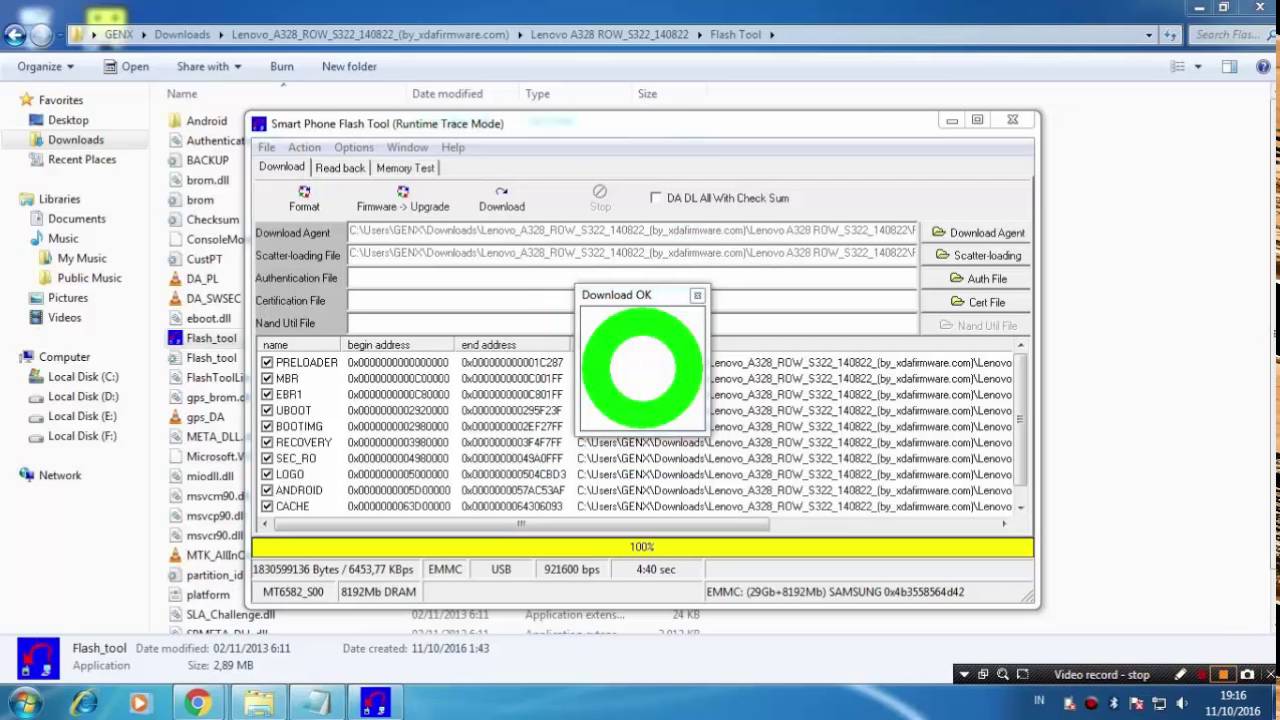Open the Share with dropdown
Image resolution: width=1280 pixels, height=720 pixels.
(x=209, y=67)
